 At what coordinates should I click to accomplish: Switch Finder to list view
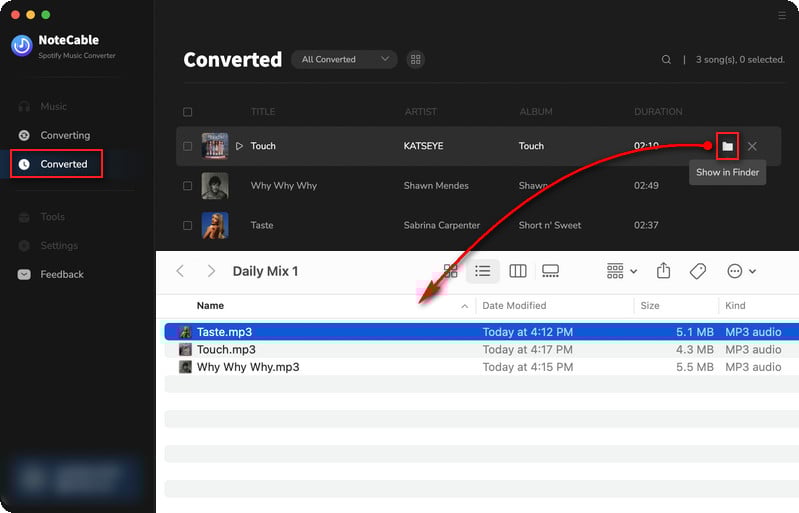[483, 271]
